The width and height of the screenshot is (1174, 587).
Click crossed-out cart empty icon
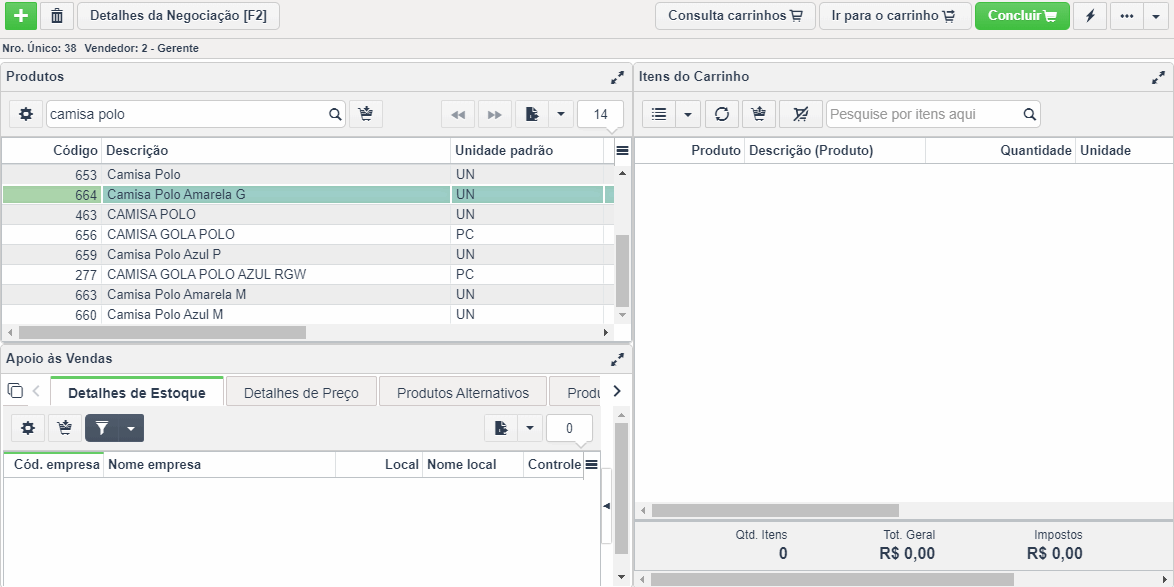pyautogui.click(x=800, y=114)
